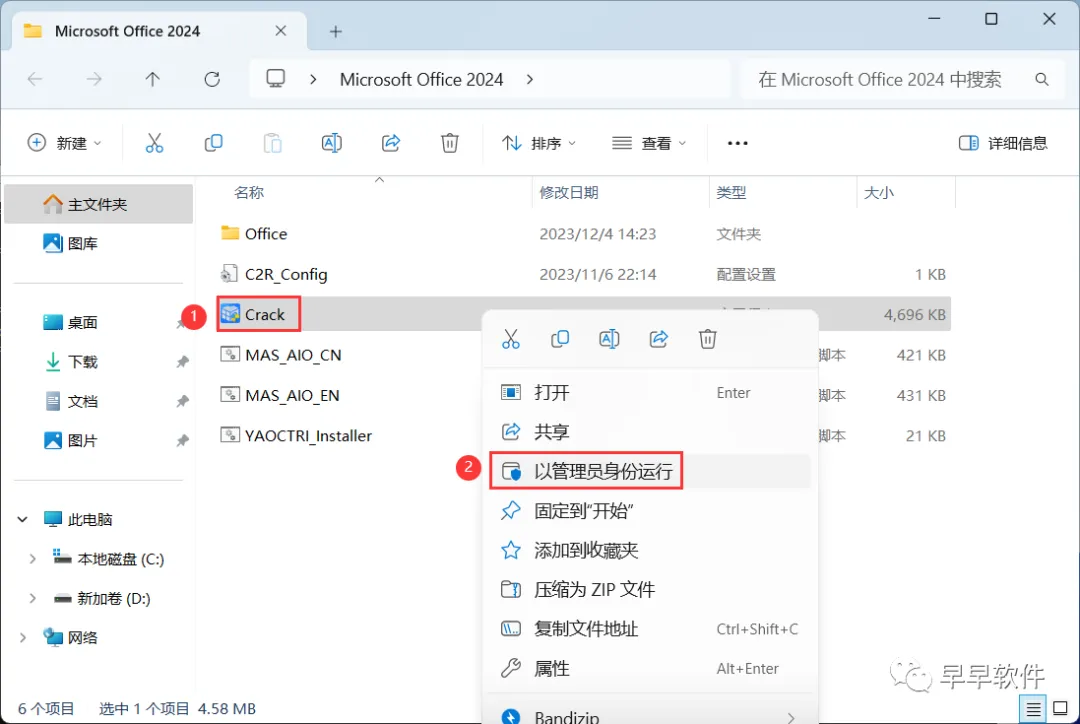Click the Share icon in the context menu
Viewport: 1080px width, 724px height.
[x=658, y=339]
